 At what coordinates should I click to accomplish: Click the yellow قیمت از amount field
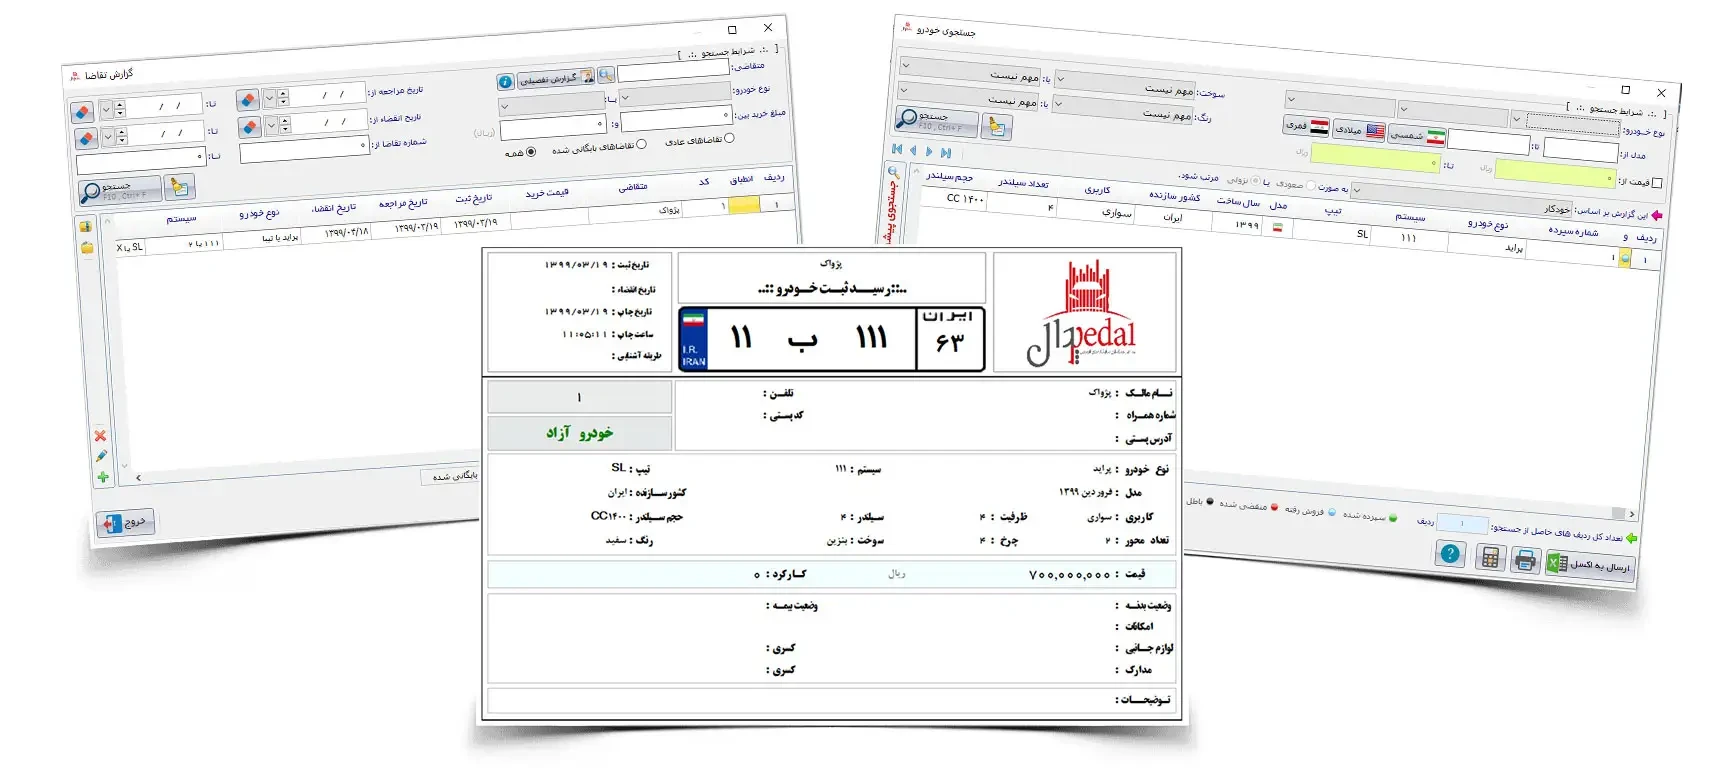[x=1556, y=175]
